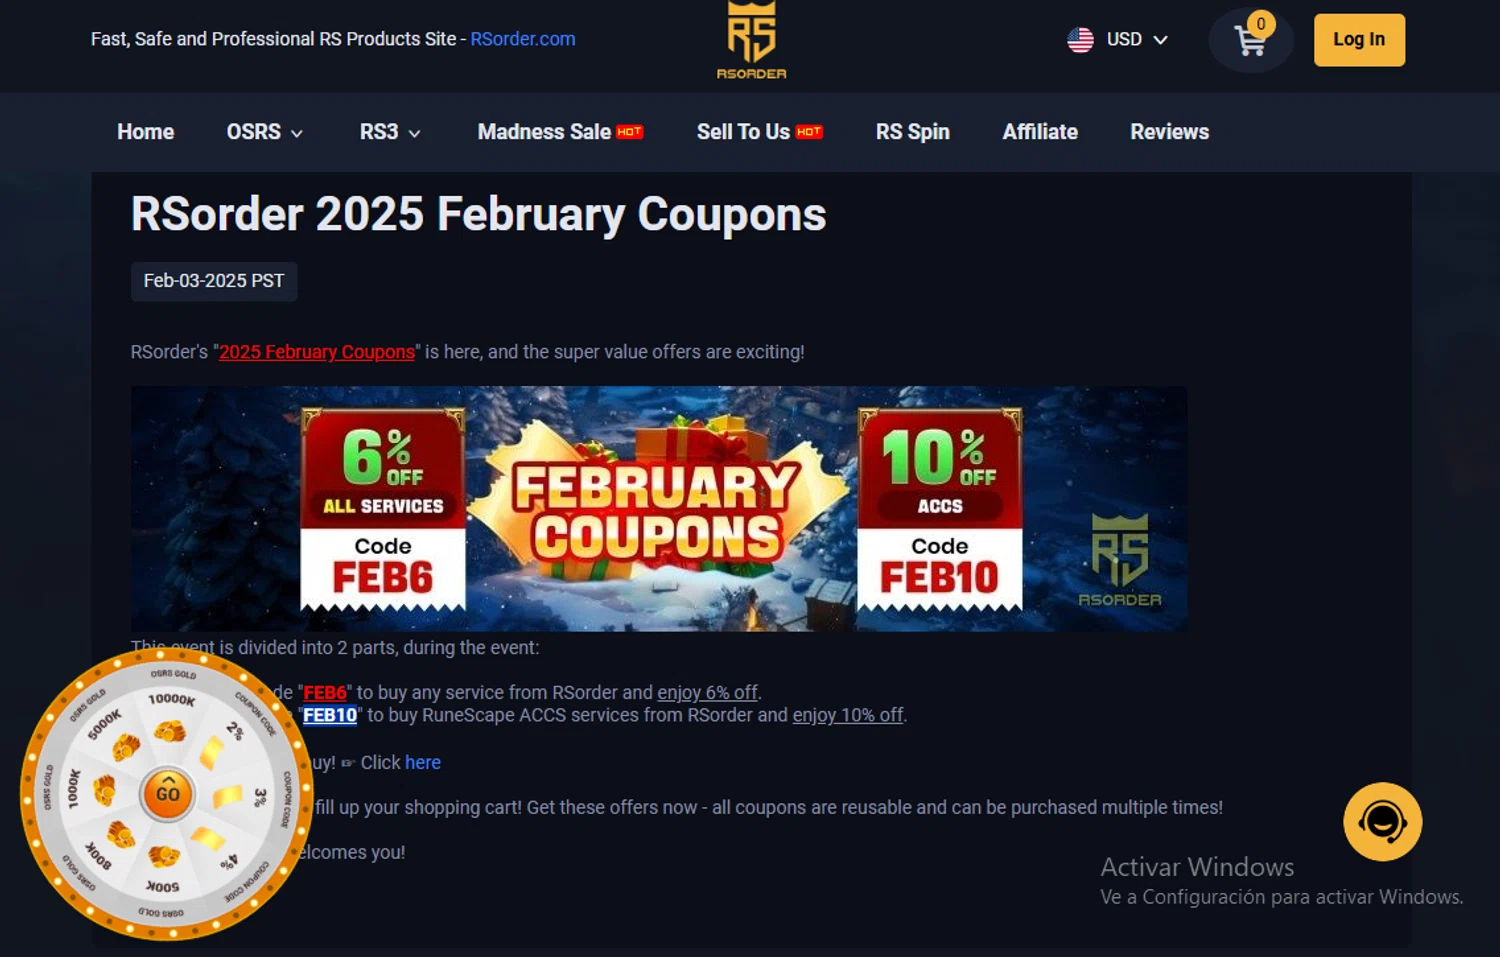Screen dimensions: 1500x957
Task: Spin the wheel with GO button
Action: pyautogui.click(x=167, y=794)
